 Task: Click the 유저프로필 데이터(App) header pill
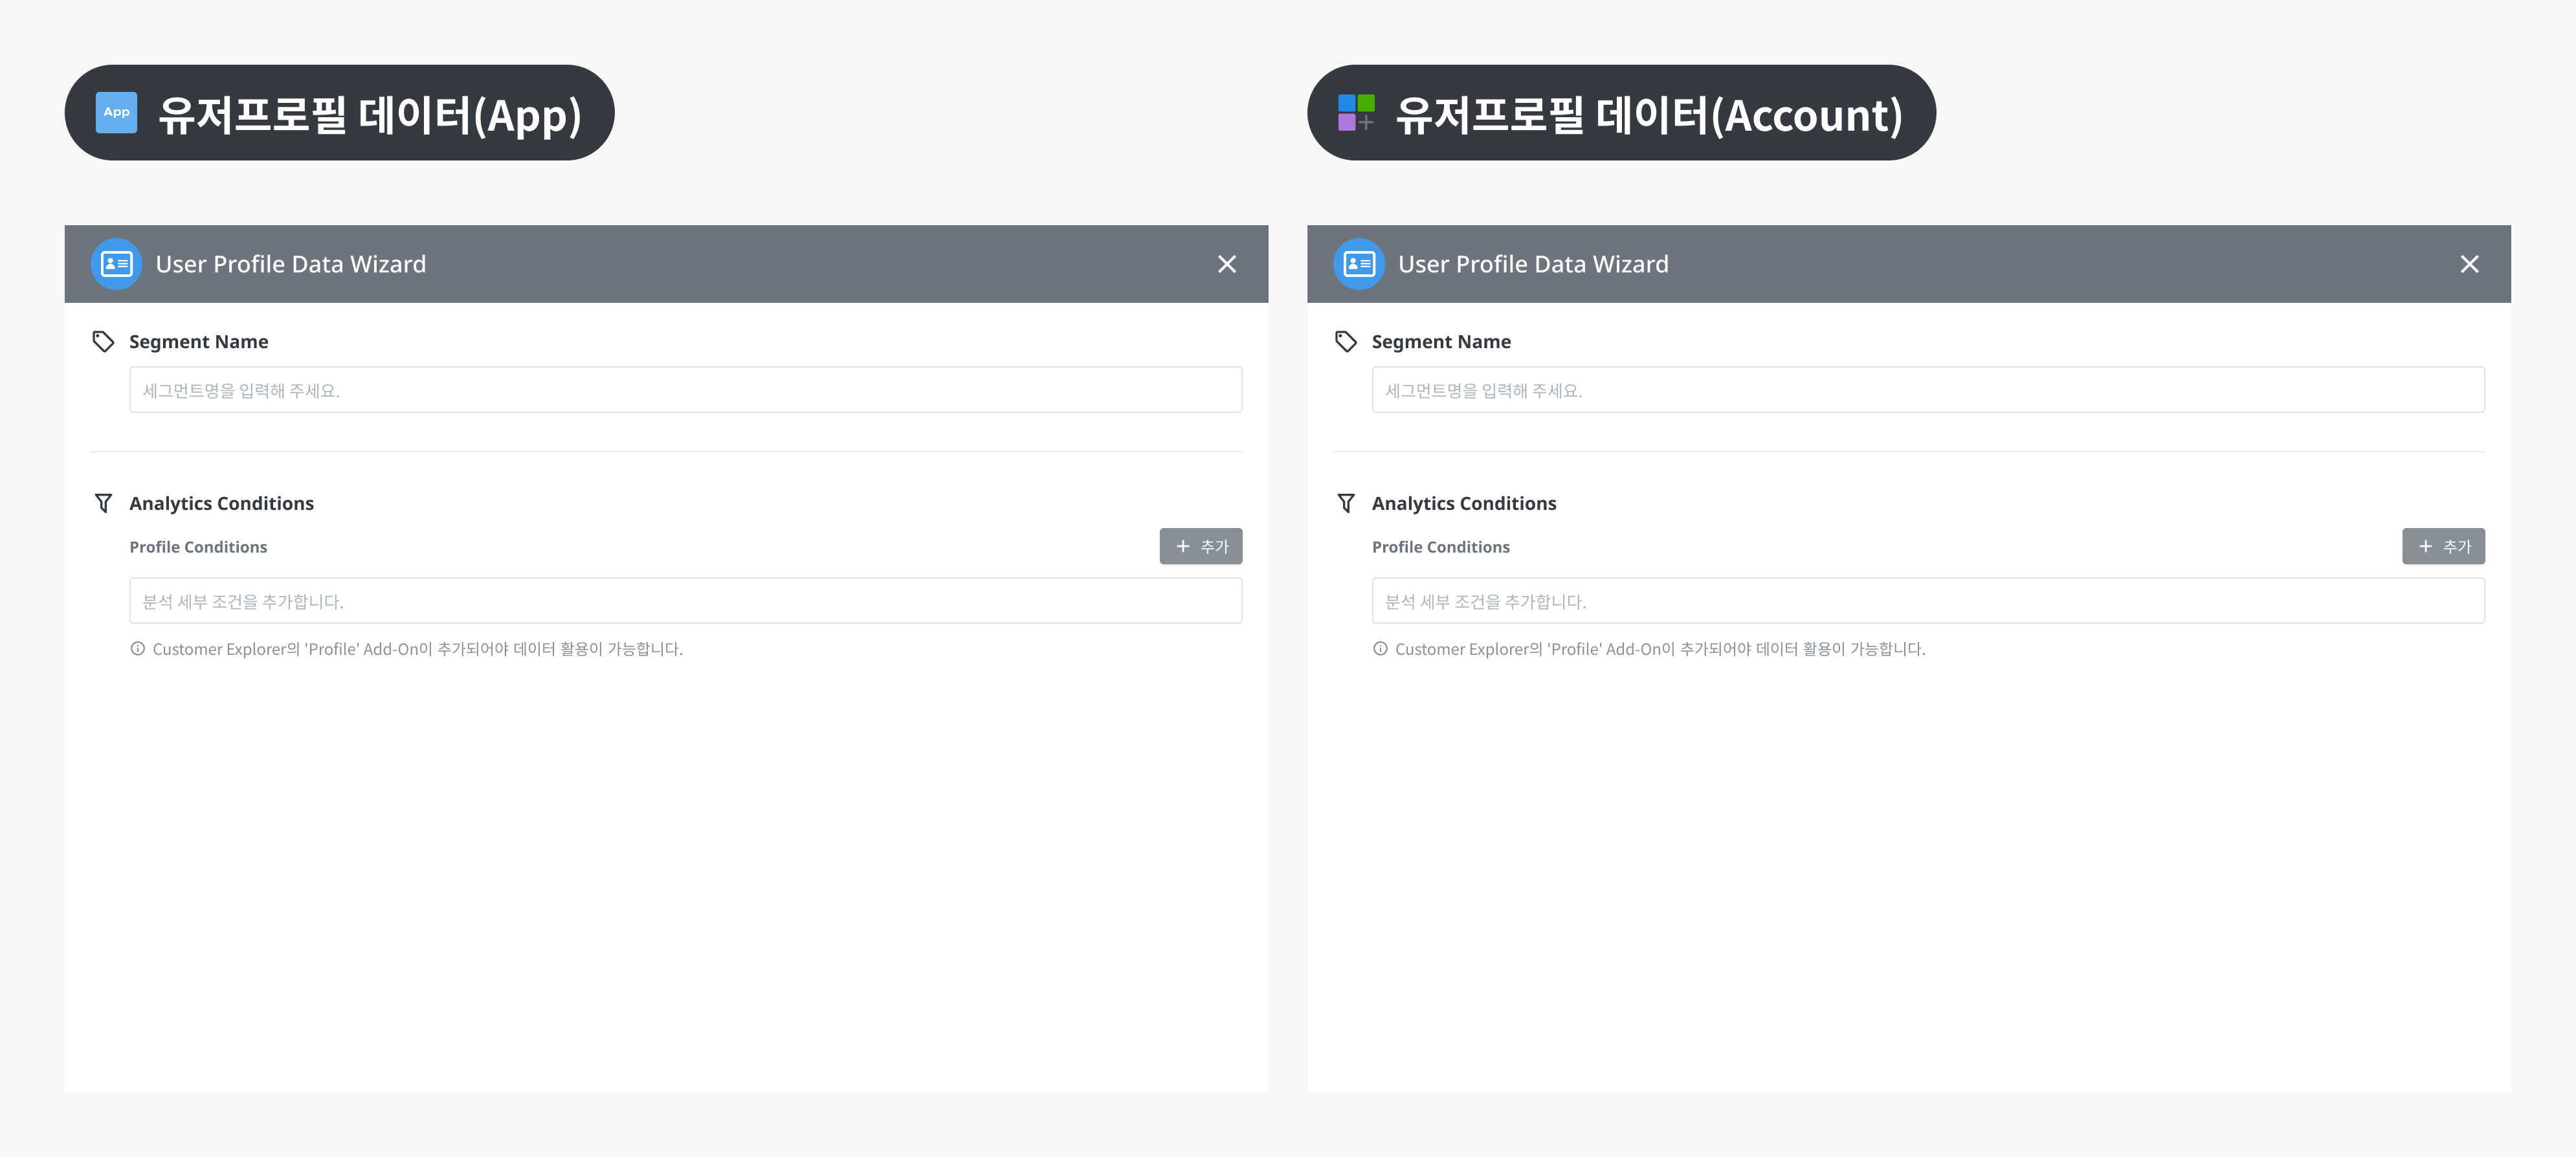[339, 113]
